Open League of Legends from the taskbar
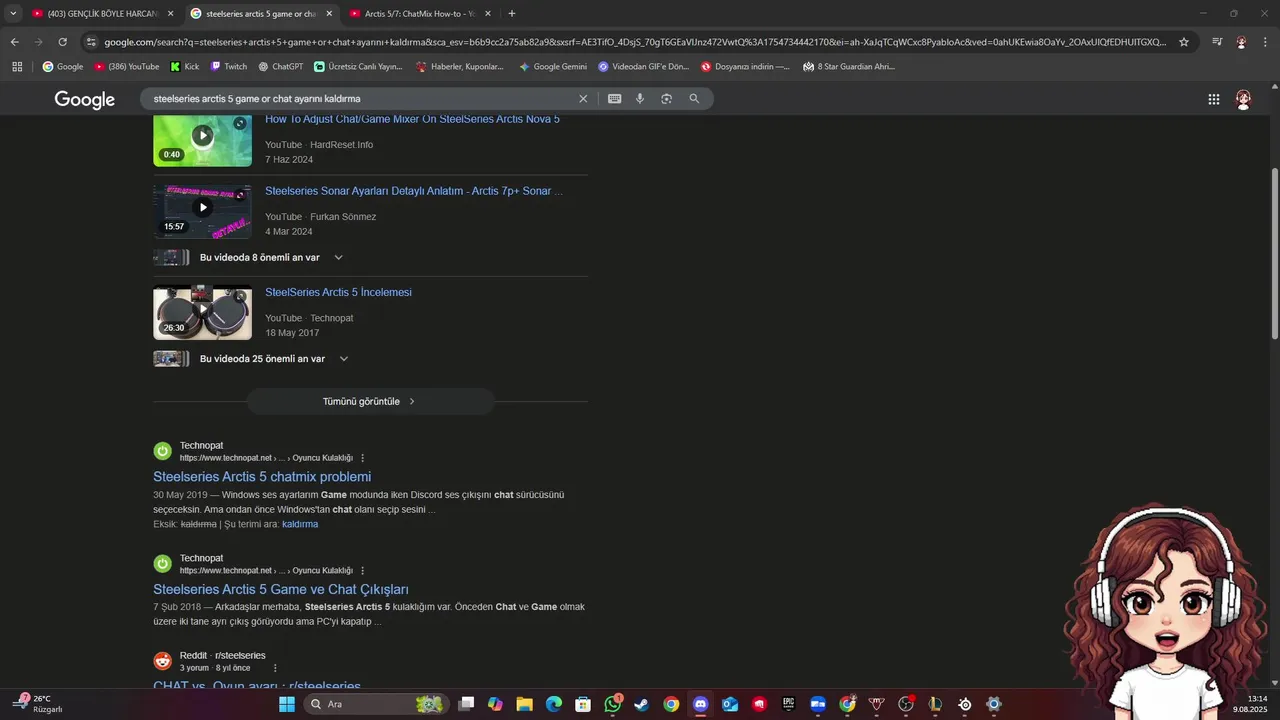Viewport: 1280px width, 720px height. [935, 704]
